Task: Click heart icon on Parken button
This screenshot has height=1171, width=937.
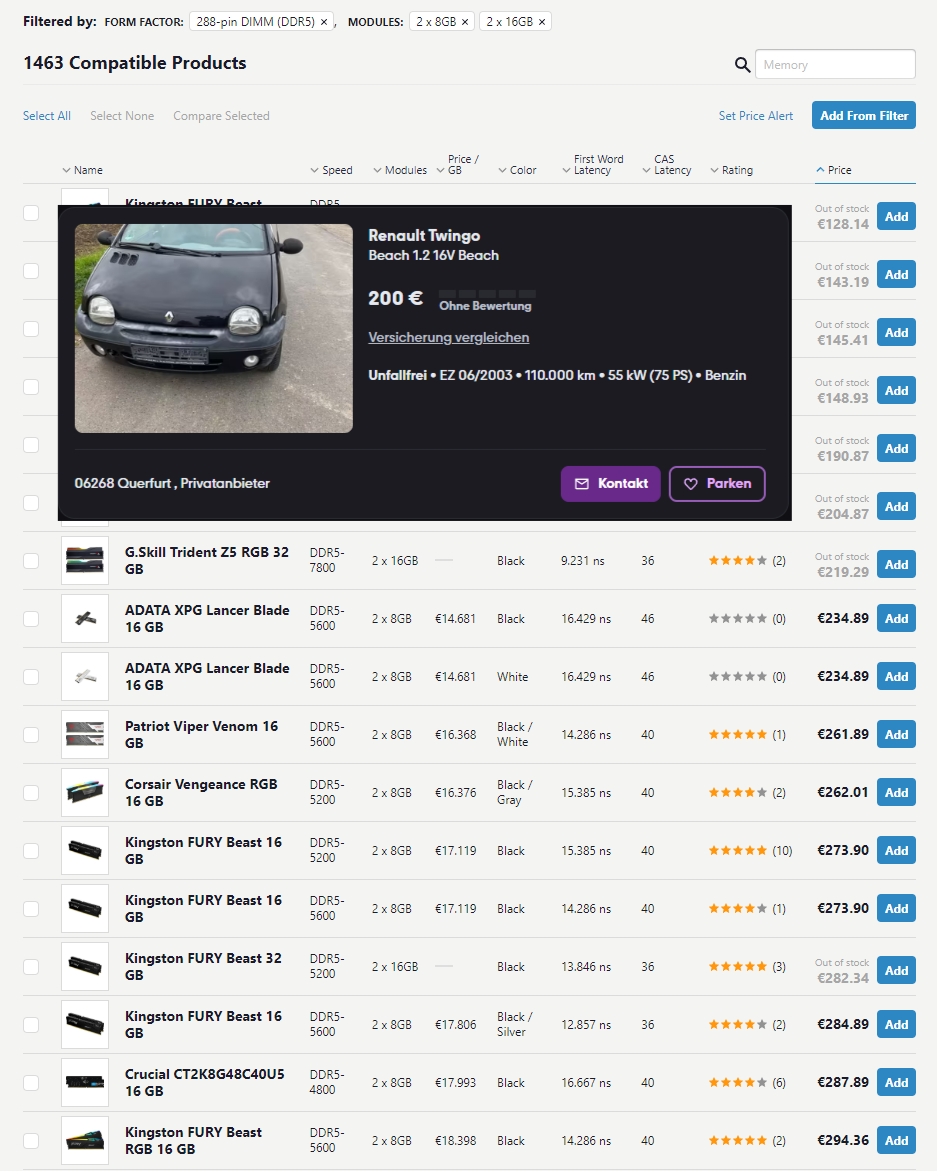Action: click(x=691, y=484)
